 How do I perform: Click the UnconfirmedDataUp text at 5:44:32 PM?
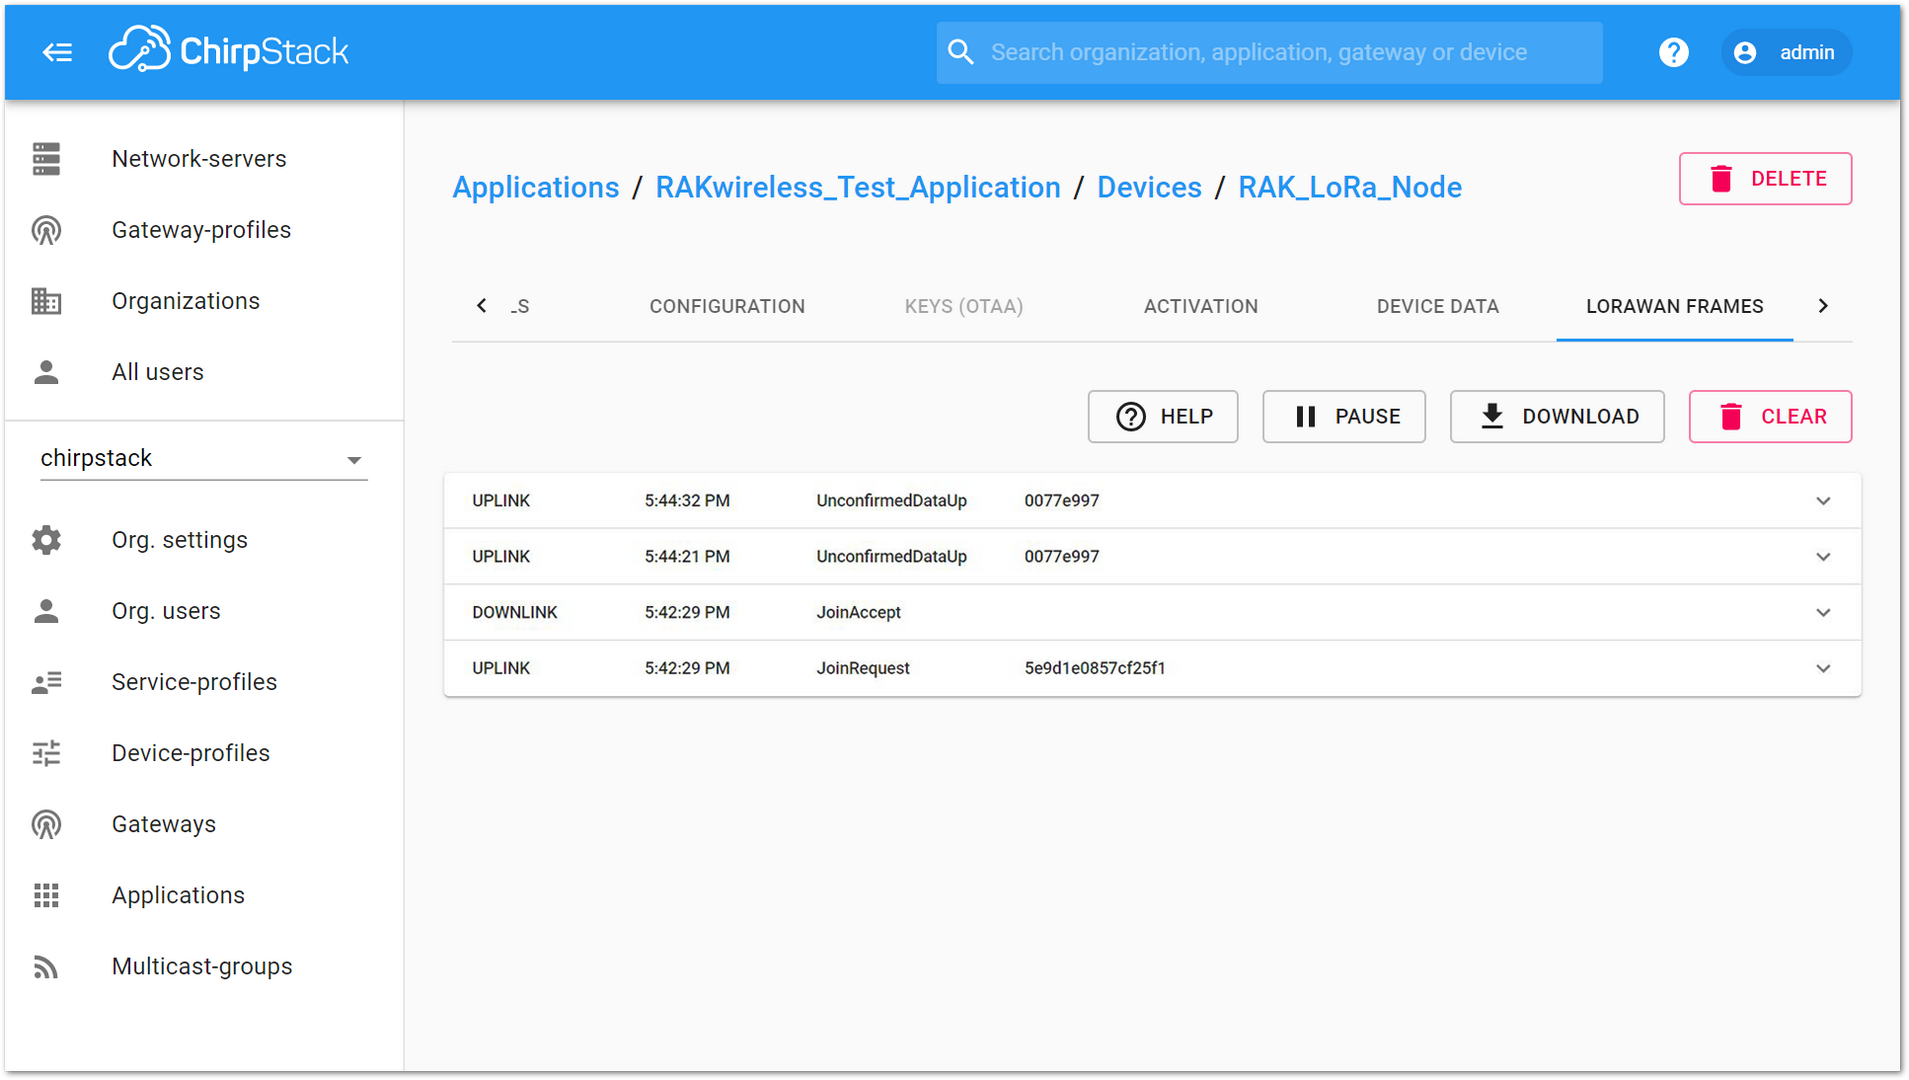891,501
